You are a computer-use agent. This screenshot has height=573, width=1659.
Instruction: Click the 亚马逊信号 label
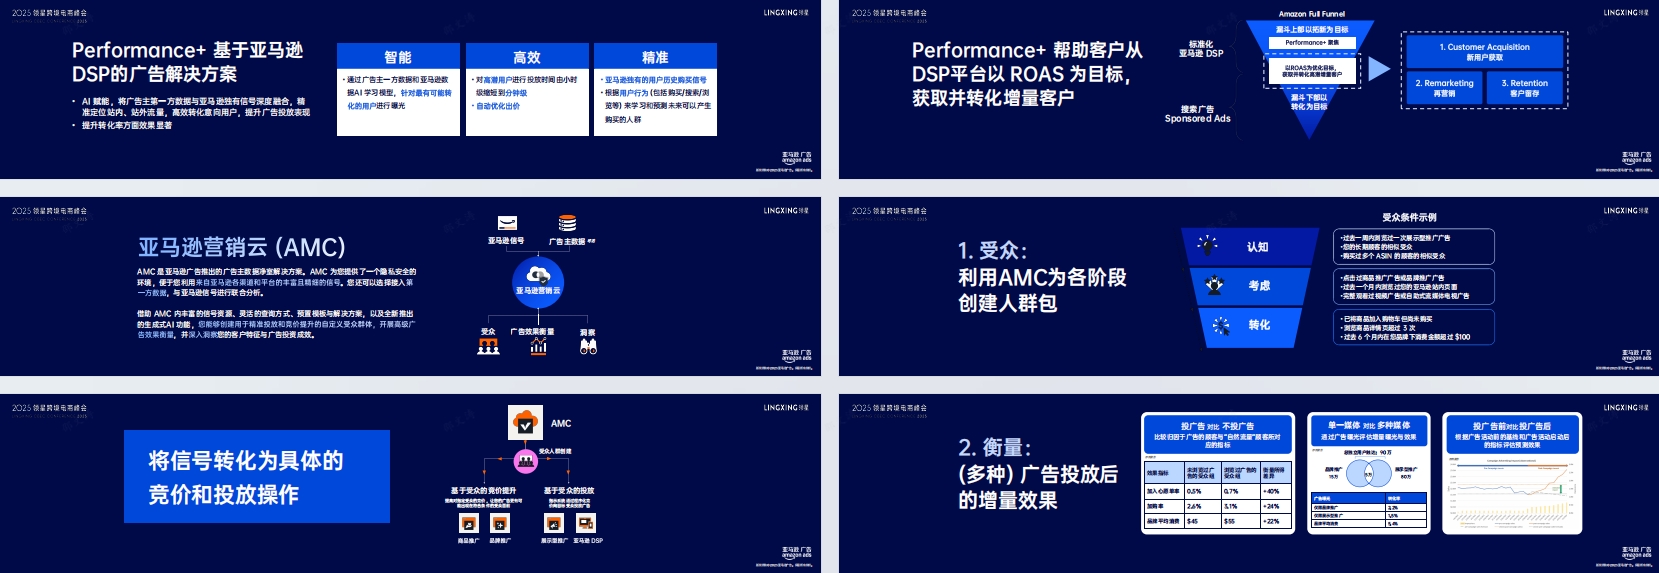tap(506, 241)
